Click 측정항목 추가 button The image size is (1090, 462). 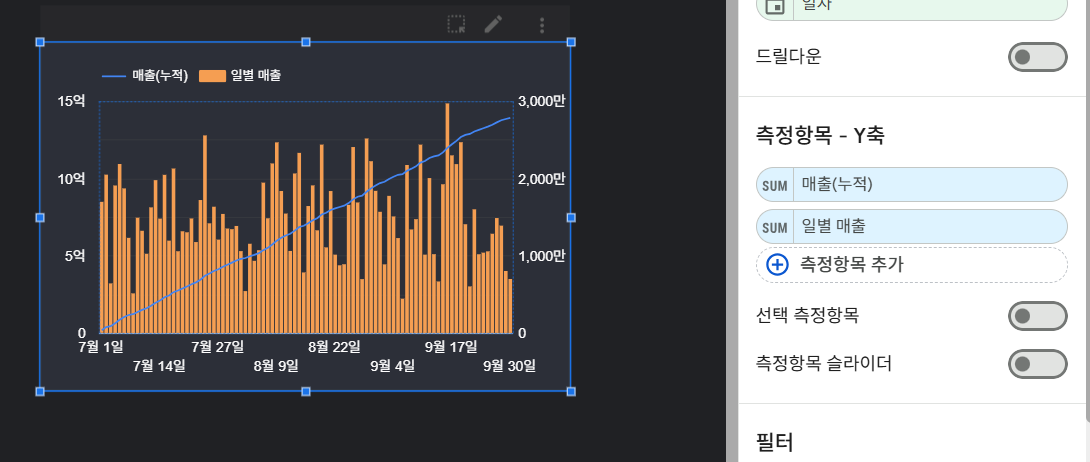click(x=911, y=265)
